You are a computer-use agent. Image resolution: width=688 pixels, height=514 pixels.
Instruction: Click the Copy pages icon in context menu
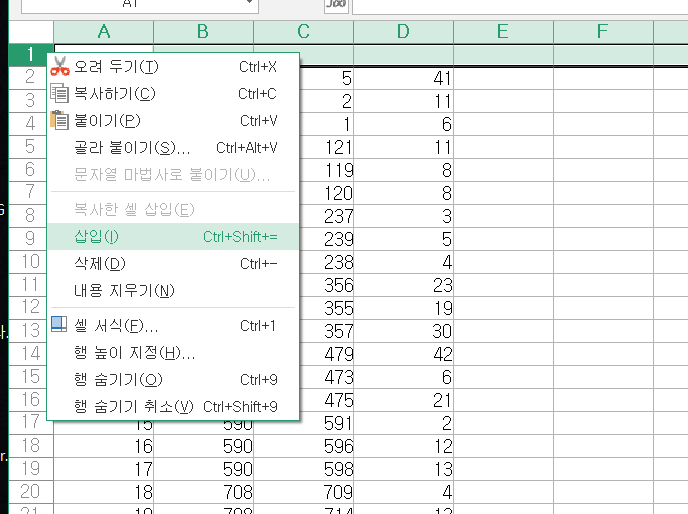pos(59,93)
